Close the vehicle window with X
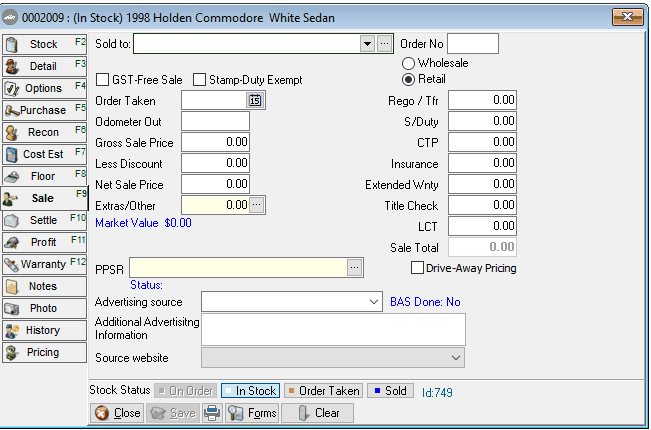 (627, 17)
